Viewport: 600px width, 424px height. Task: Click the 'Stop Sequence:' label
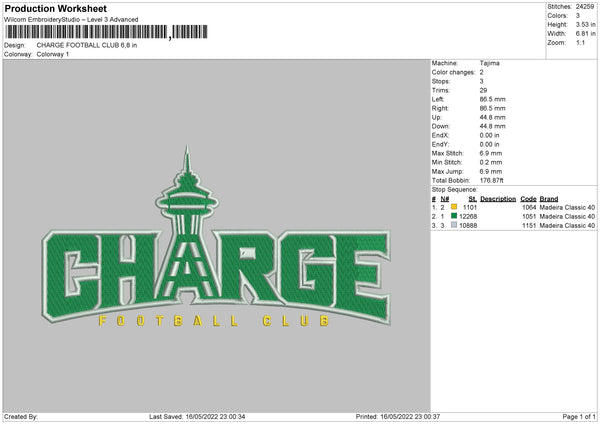455,189
